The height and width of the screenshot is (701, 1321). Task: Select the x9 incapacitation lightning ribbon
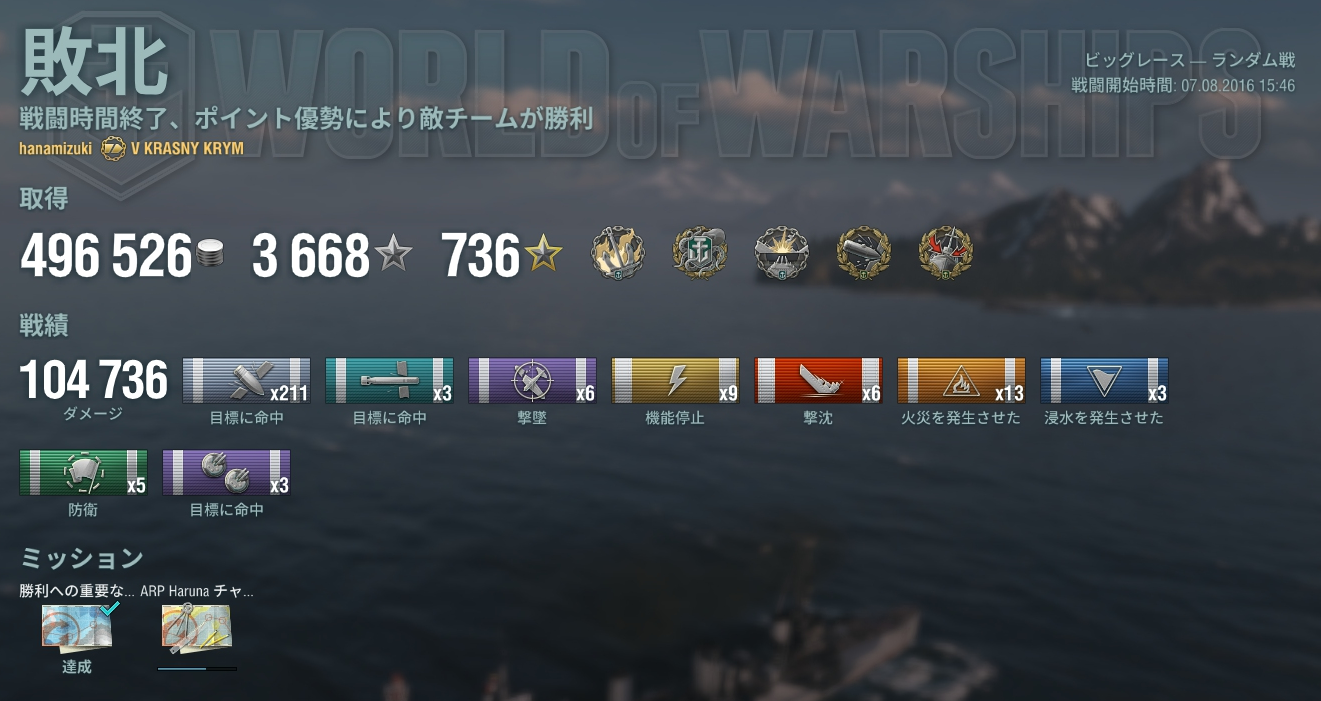pyautogui.click(x=675, y=381)
